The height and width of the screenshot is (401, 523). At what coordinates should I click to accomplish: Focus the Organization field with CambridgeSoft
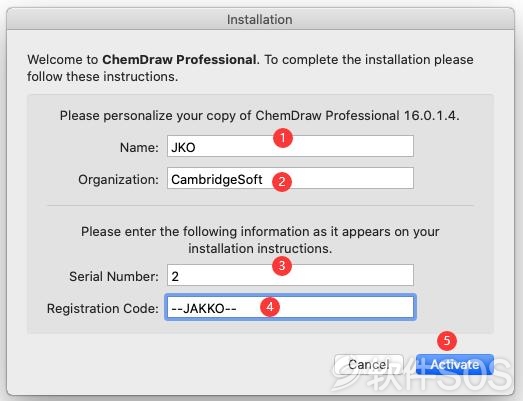pyautogui.click(x=290, y=178)
